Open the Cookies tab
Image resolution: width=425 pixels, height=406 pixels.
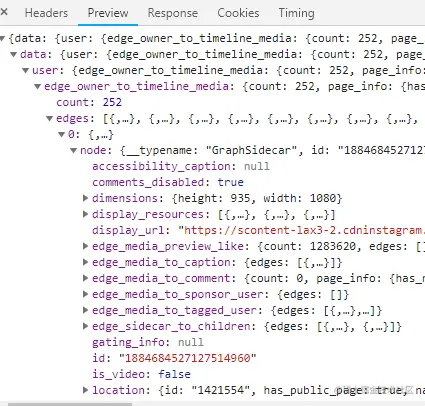(x=238, y=13)
